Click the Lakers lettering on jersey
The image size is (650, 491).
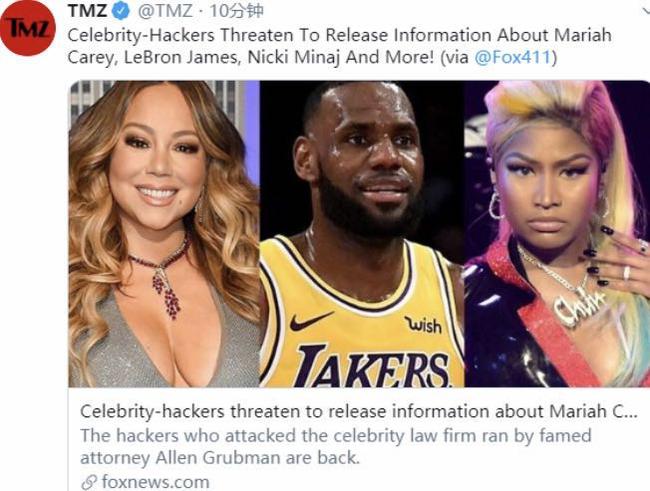point(373,365)
